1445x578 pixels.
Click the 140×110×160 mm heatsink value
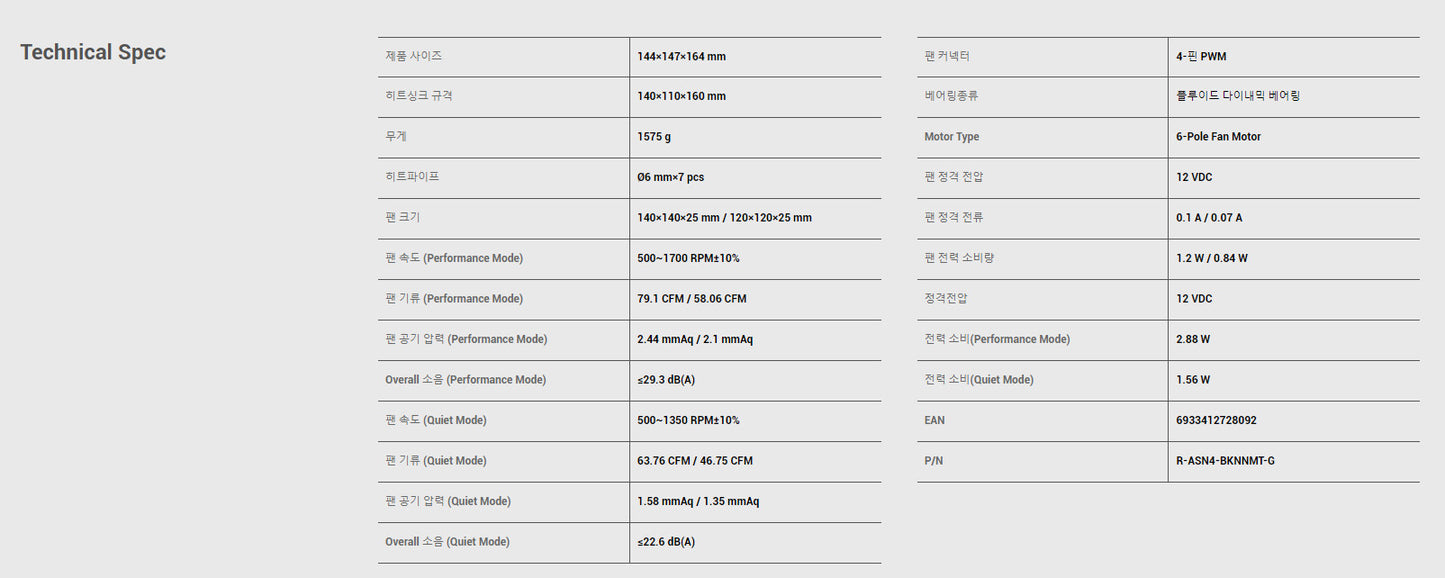click(681, 97)
